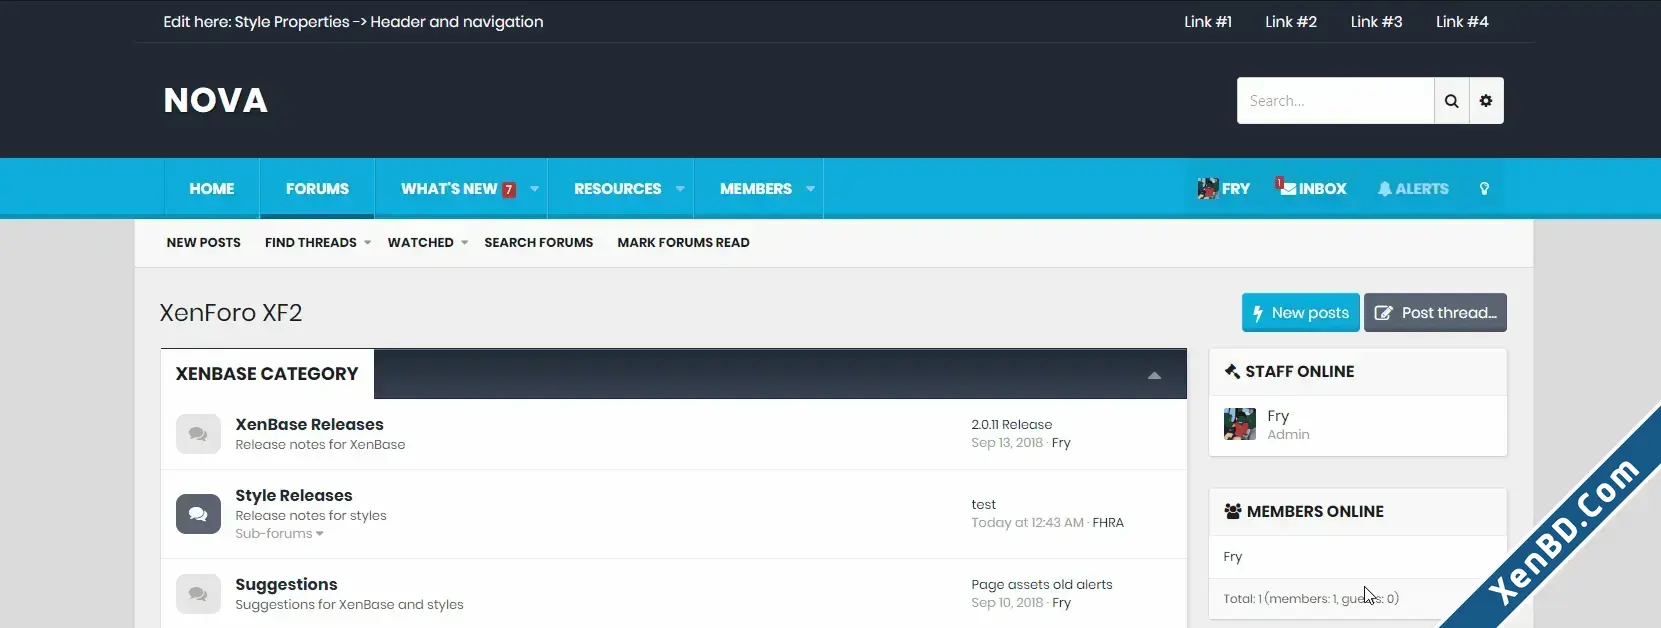The image size is (1661, 628).
Task: Expand the Resources dropdown arrow
Action: pos(680,189)
